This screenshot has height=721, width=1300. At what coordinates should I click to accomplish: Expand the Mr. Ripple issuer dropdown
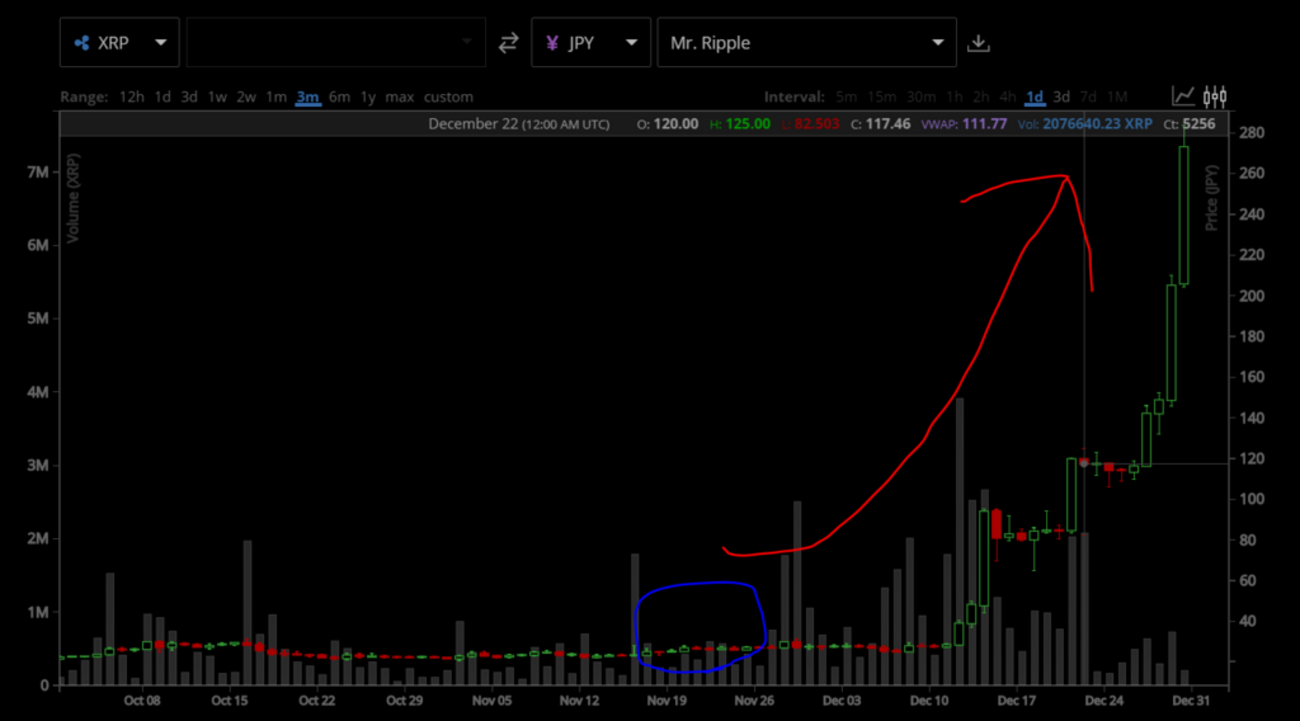[806, 43]
